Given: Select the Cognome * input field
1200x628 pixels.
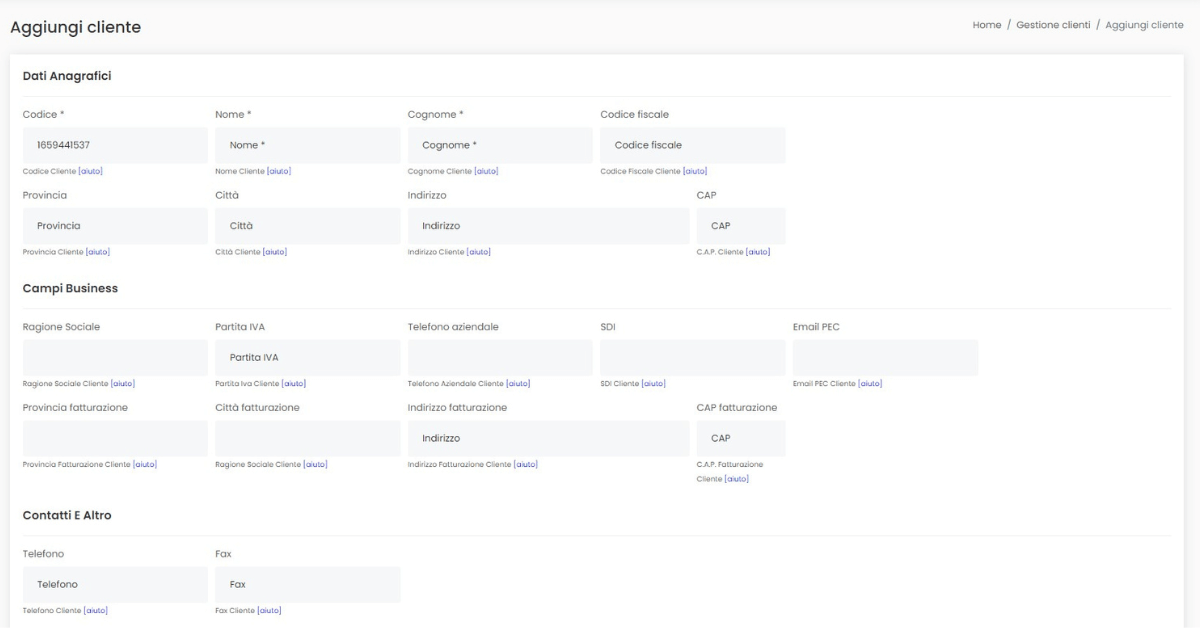Looking at the screenshot, I should [x=500, y=145].
